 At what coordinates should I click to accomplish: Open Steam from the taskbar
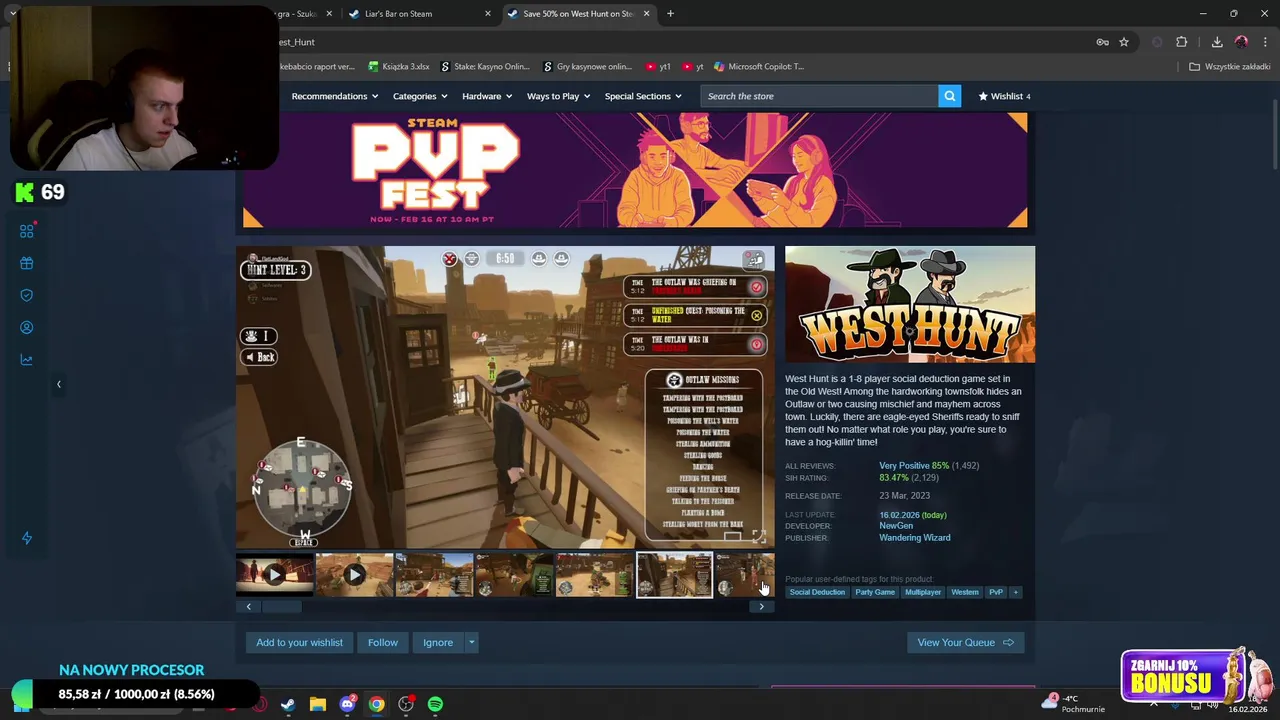click(x=287, y=704)
